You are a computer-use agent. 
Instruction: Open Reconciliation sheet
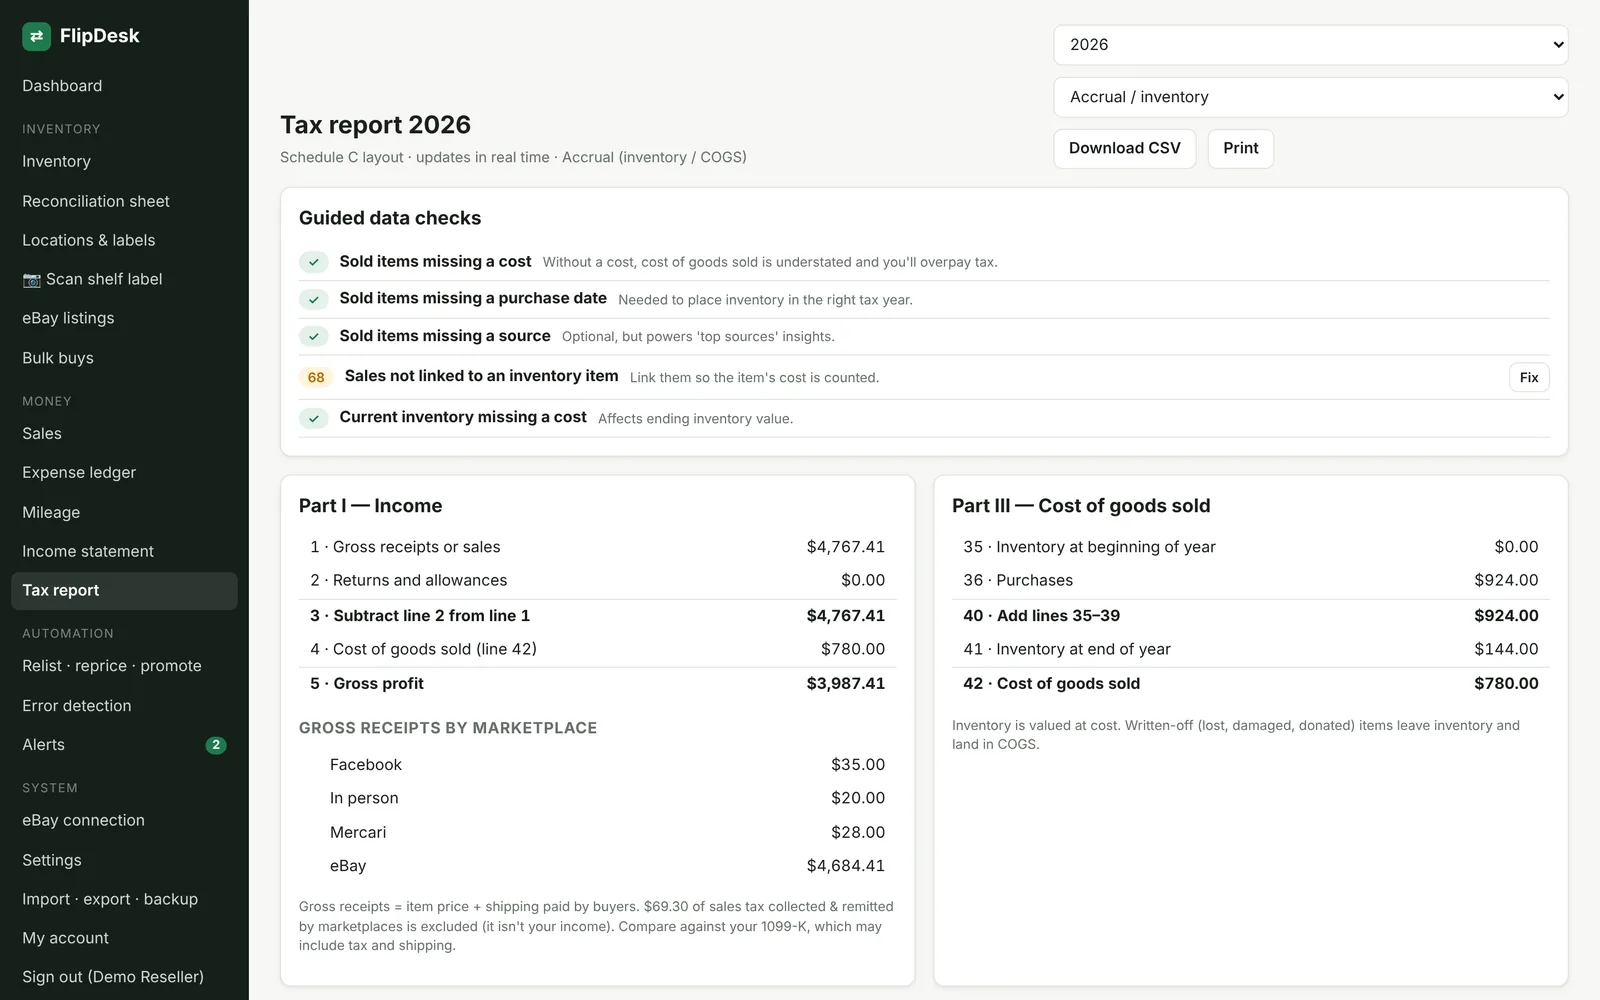(124, 201)
